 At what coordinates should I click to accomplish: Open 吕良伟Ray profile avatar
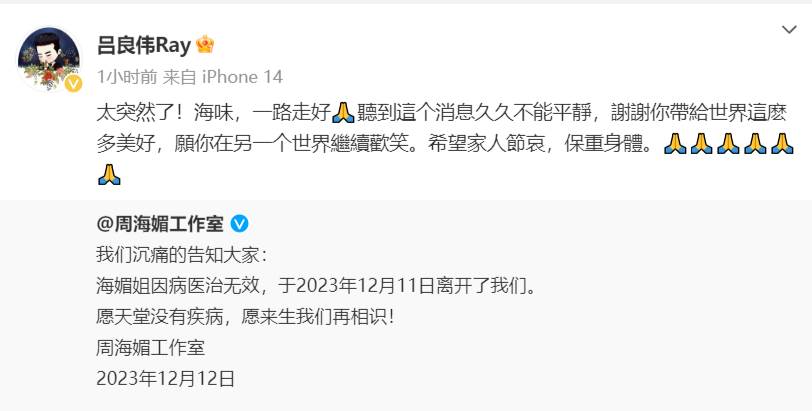tap(49, 60)
